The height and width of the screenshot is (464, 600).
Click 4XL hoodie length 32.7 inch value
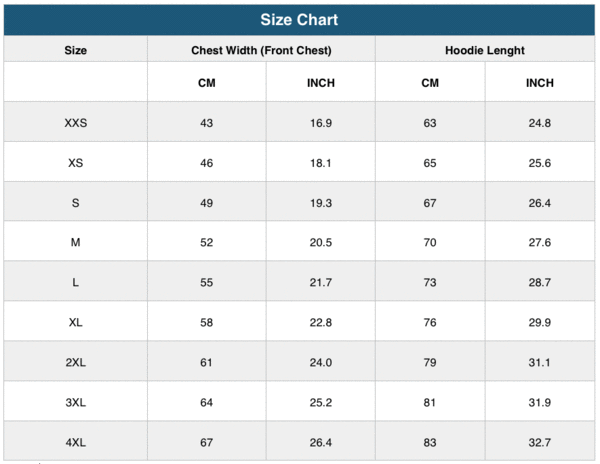[540, 442]
